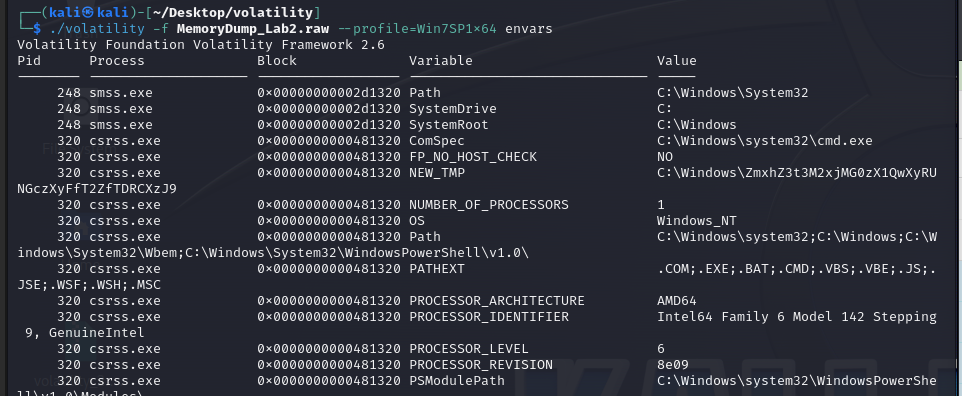The image size is (962, 396).
Task: Click the FP_NO_HOST_CHECK variable
Action: coord(473,157)
